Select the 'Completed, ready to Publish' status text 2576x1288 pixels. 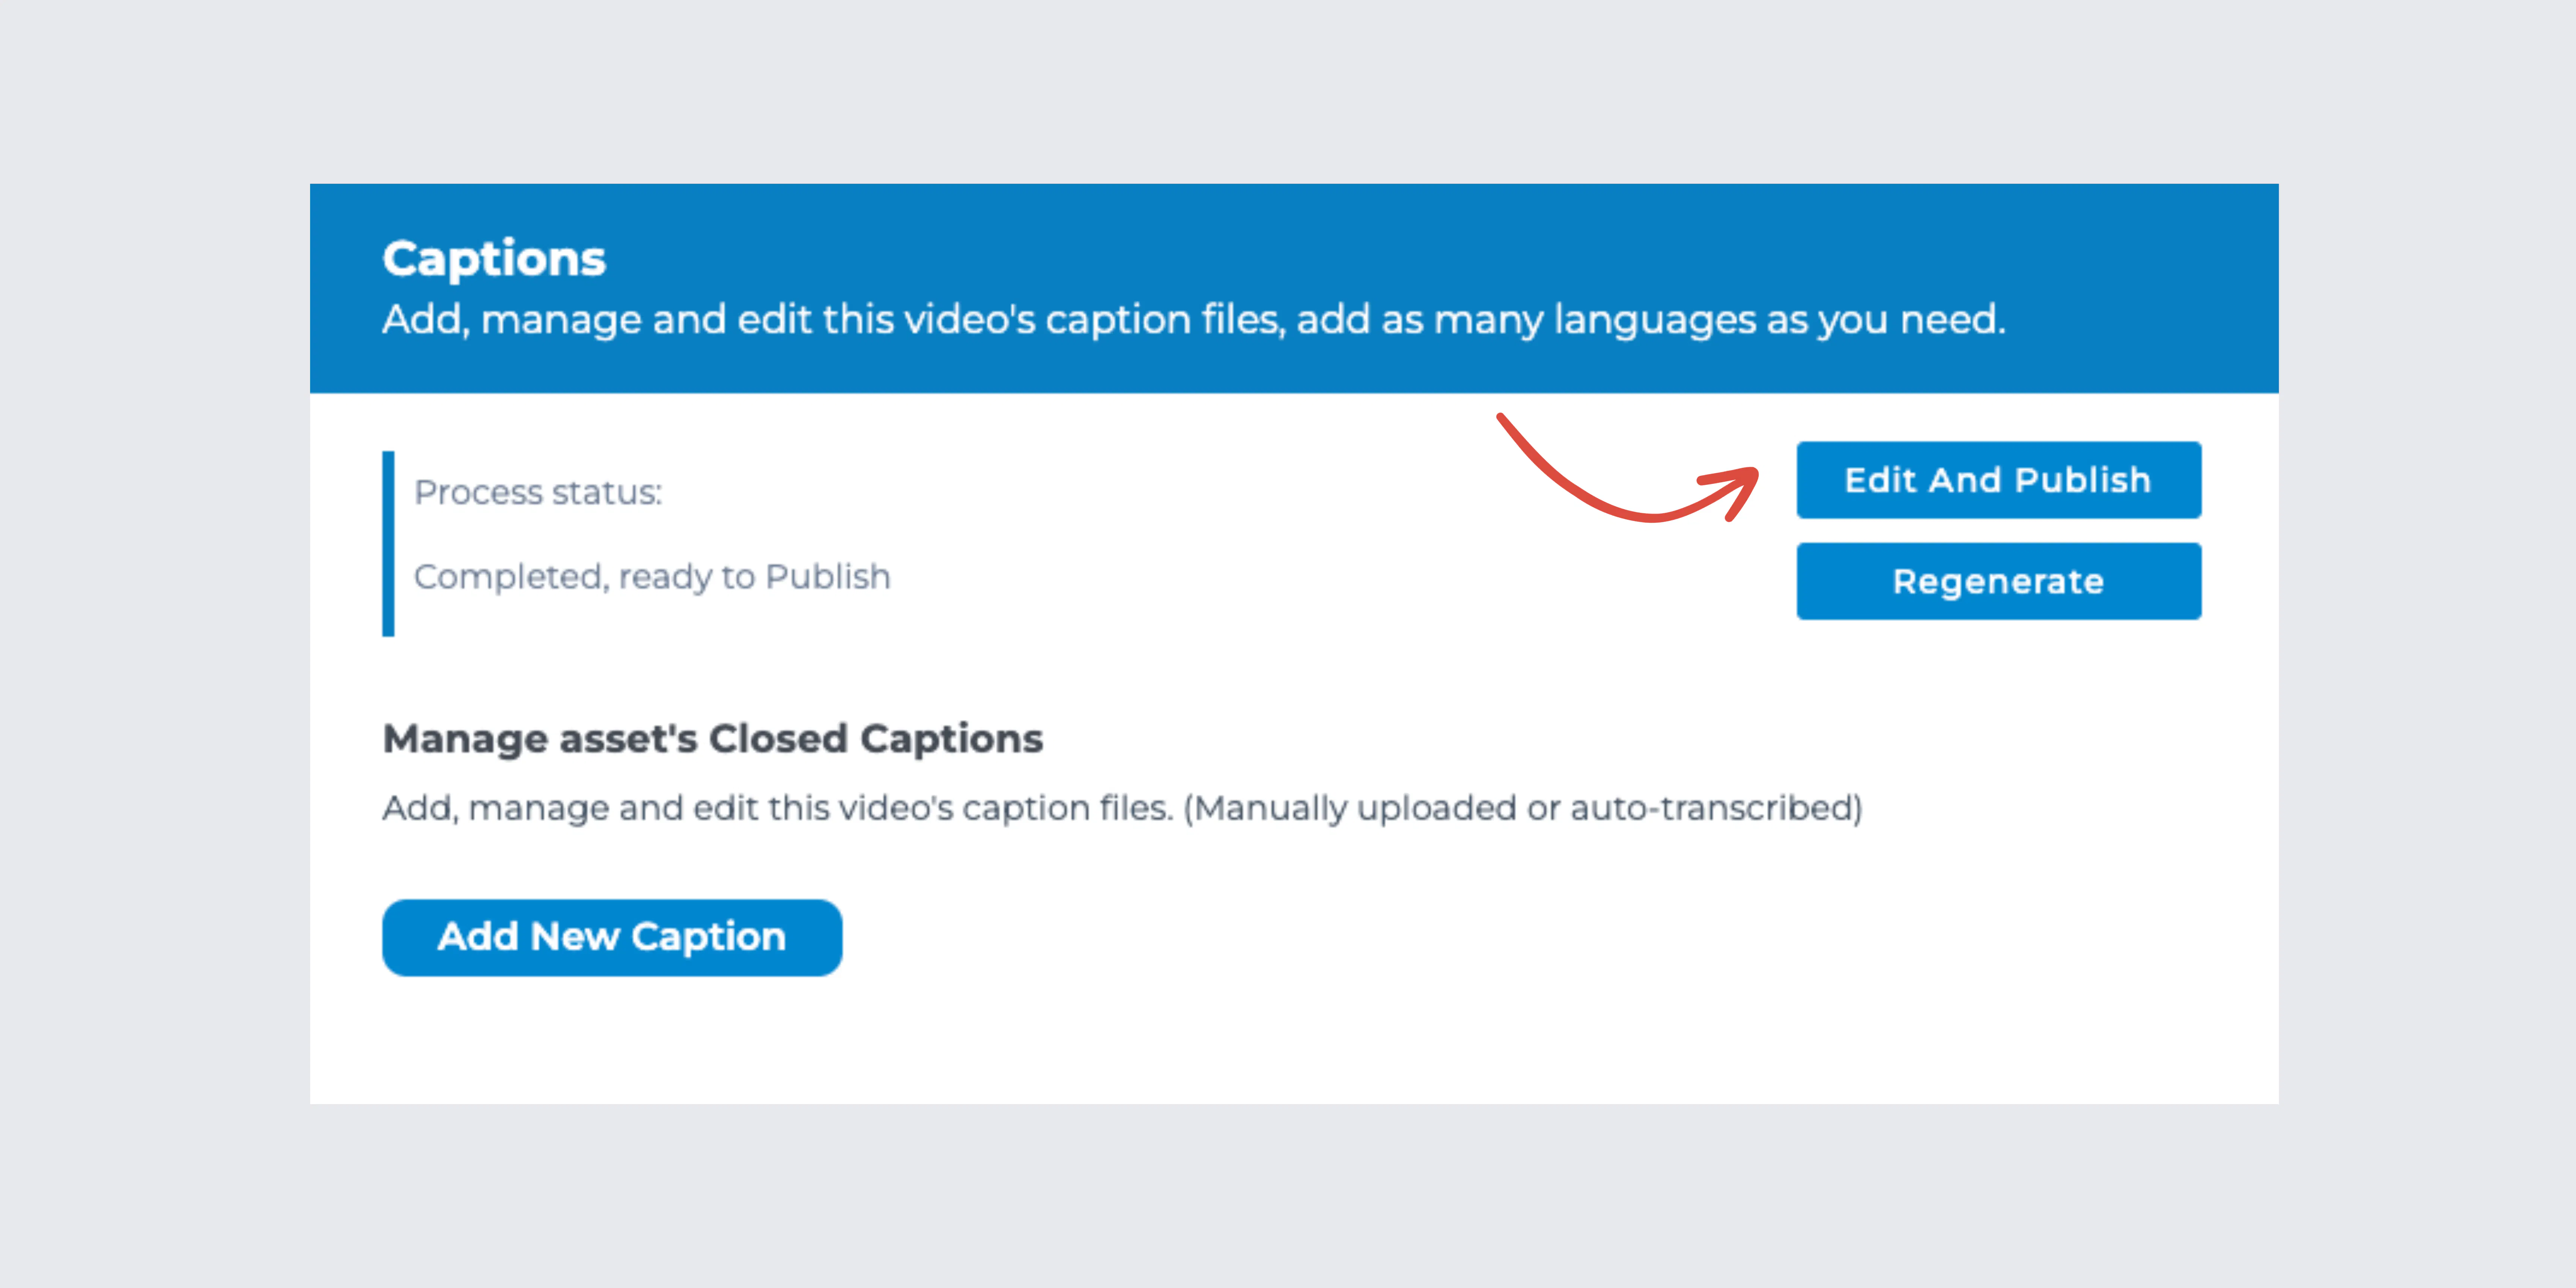click(652, 577)
